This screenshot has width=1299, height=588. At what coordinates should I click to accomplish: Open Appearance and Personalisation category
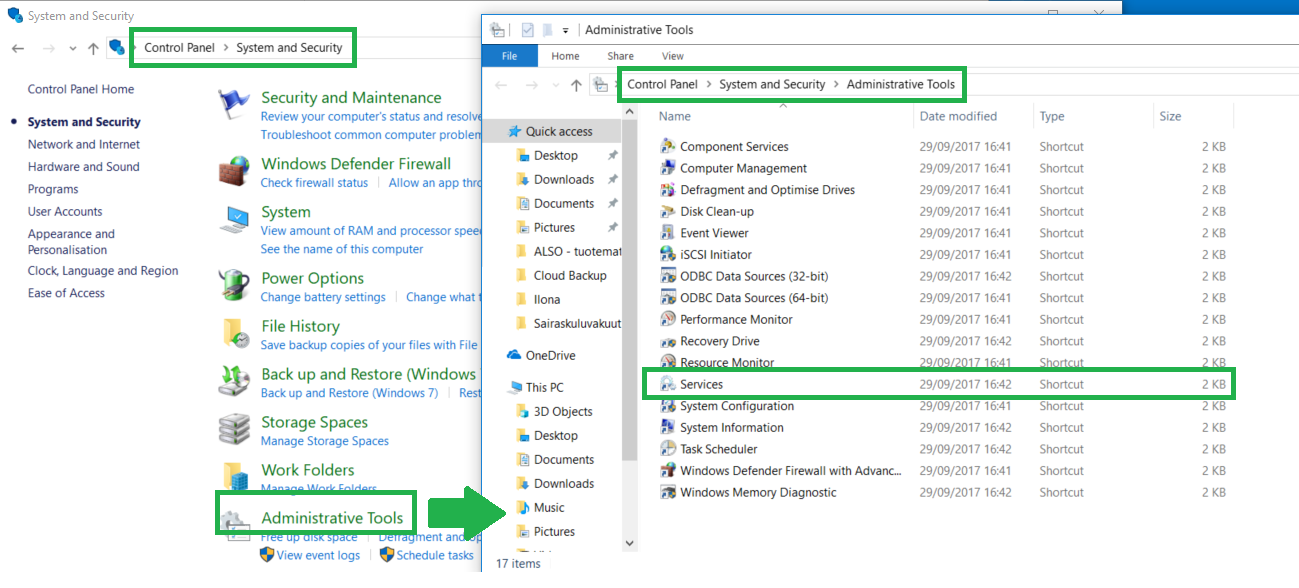point(71,242)
